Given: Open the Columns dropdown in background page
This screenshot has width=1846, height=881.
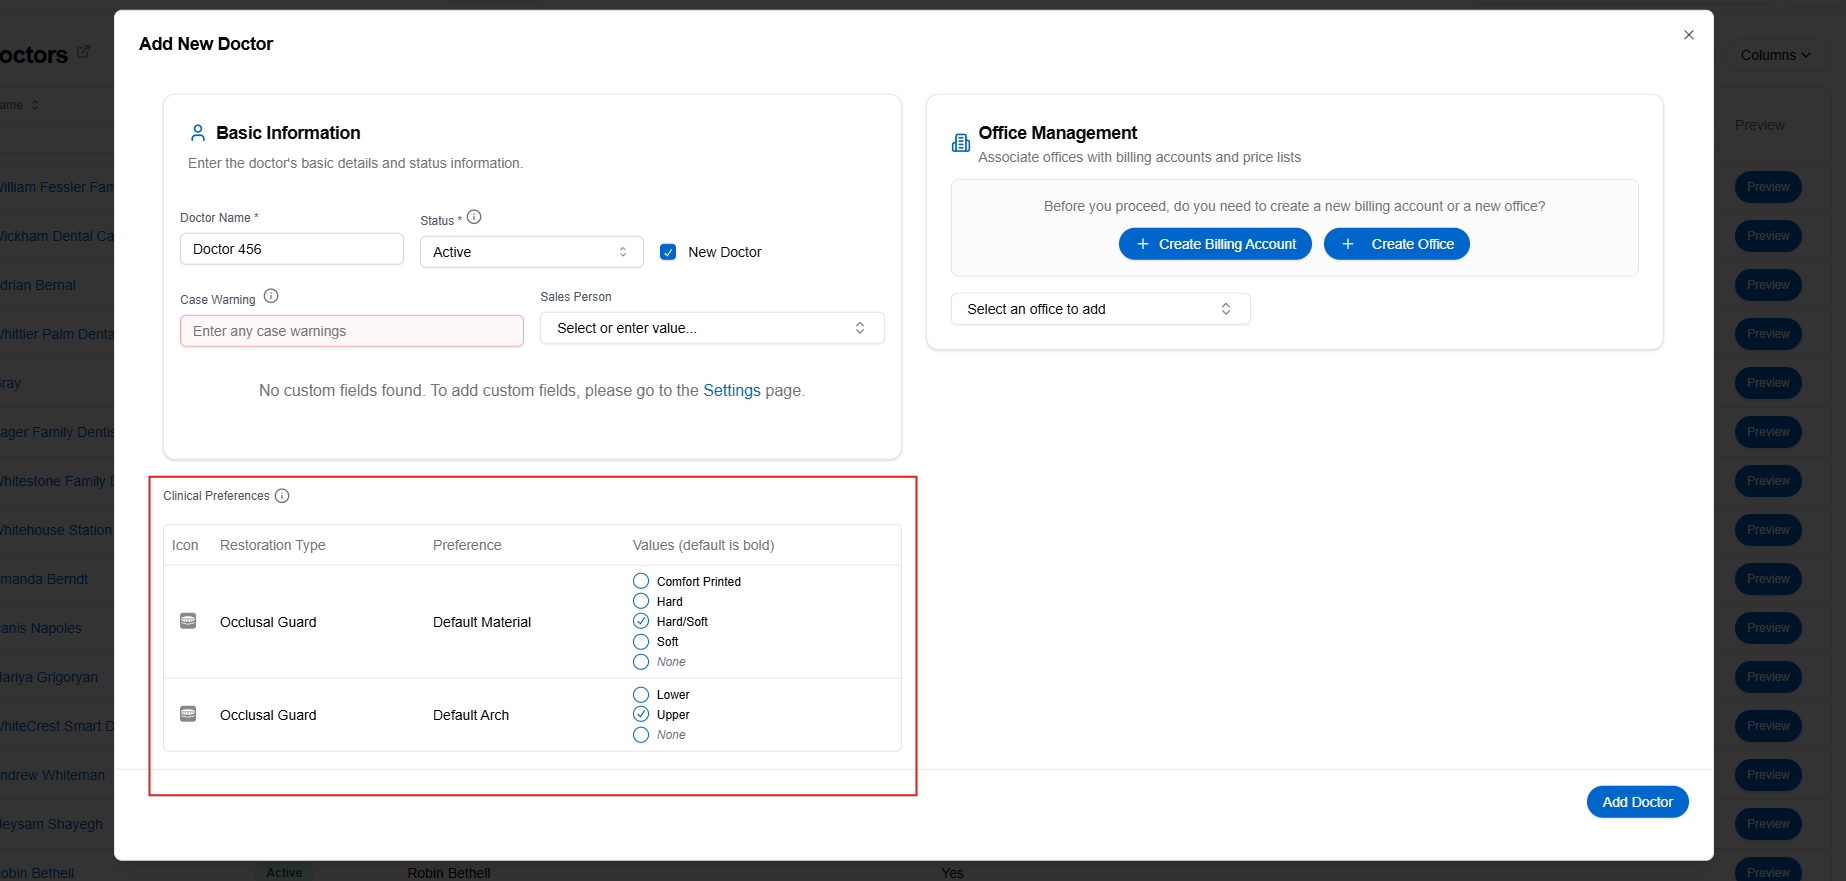Looking at the screenshot, I should [1775, 55].
